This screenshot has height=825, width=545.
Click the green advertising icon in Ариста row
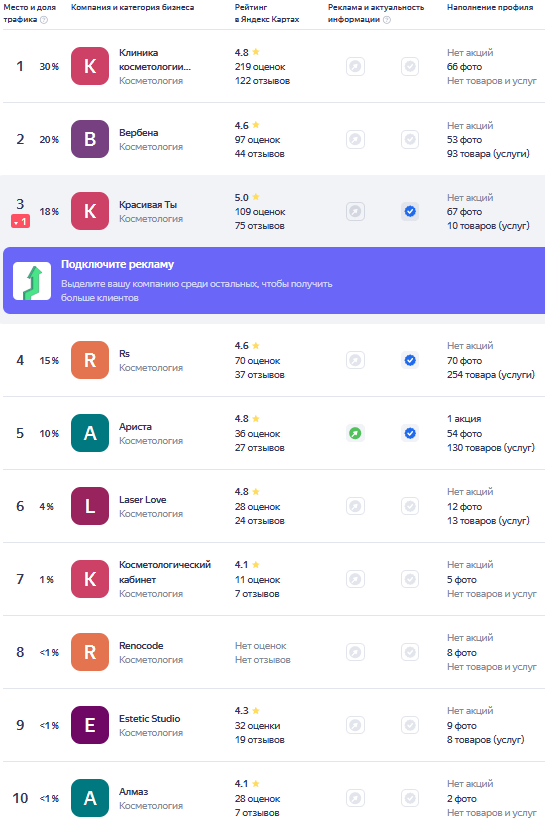(355, 434)
